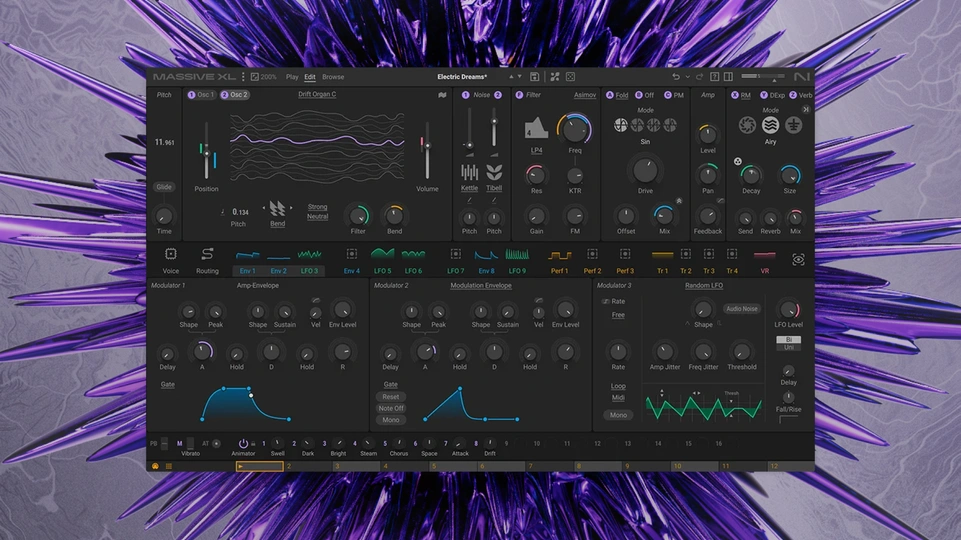Click the wavetable Bend mode icon
This screenshot has height=540, width=961.
pos(277,208)
